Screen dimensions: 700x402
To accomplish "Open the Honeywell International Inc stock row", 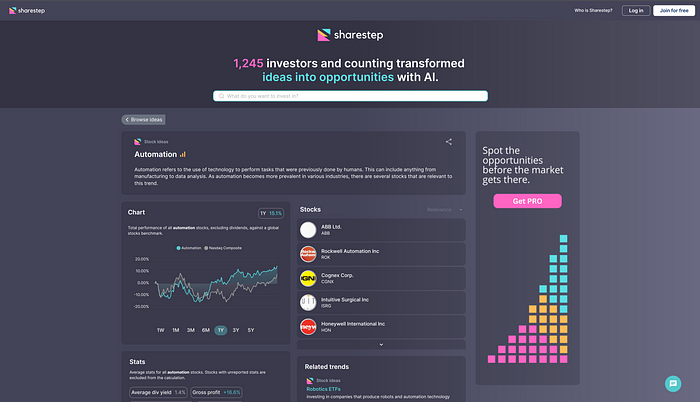I will (381, 327).
